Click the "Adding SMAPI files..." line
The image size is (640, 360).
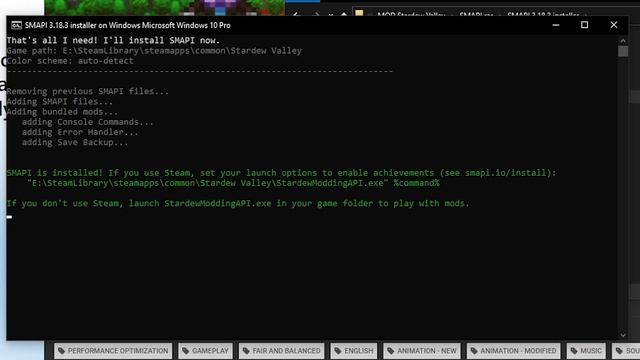point(60,102)
